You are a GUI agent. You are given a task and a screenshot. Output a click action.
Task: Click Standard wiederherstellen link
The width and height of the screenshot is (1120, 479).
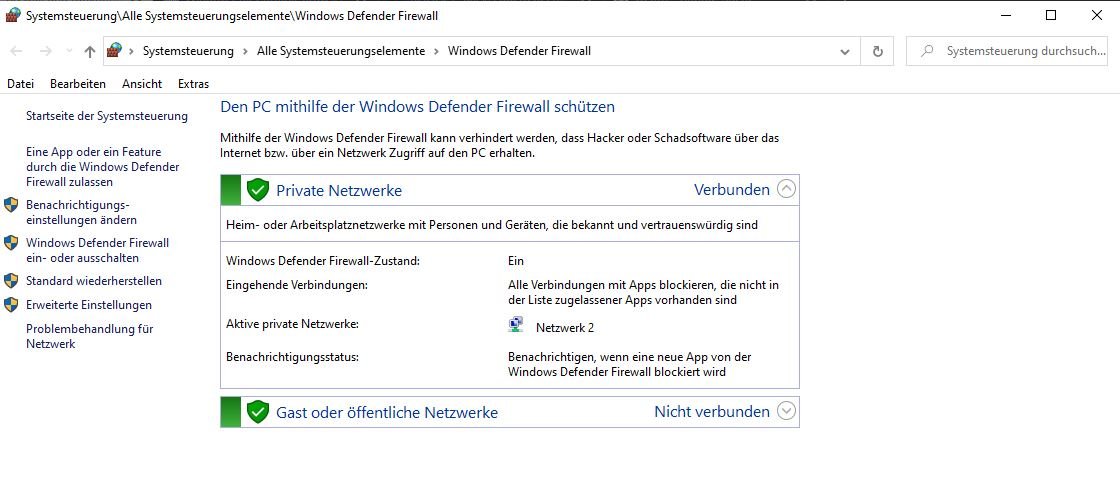(94, 281)
